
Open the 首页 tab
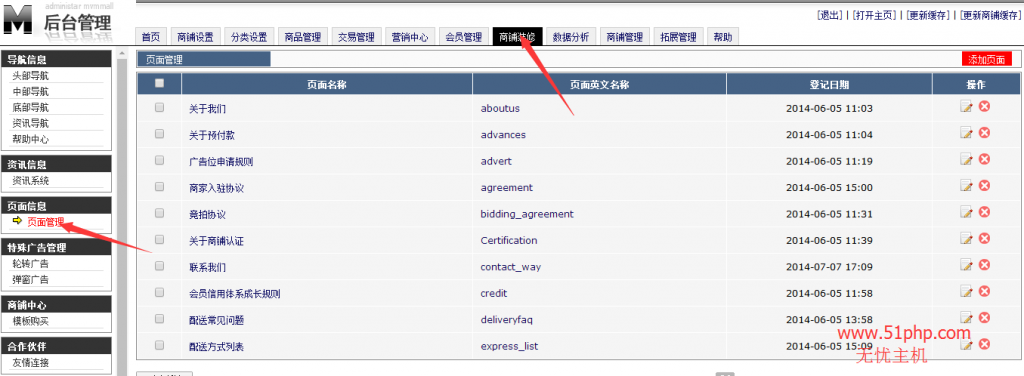(x=151, y=37)
